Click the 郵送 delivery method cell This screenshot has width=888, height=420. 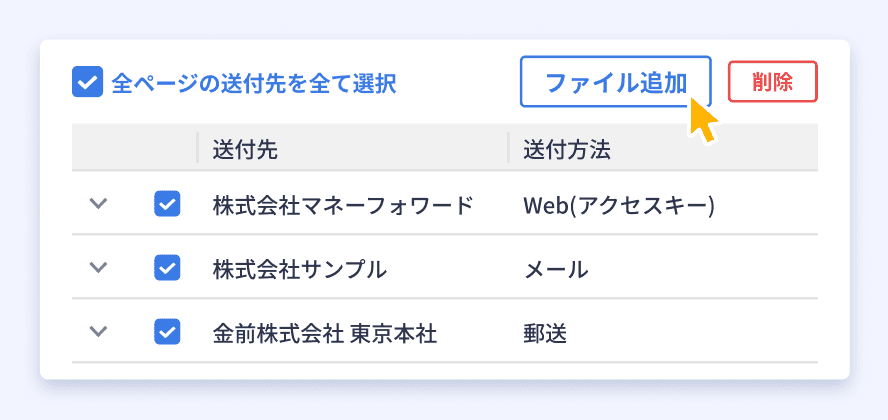[545, 333]
